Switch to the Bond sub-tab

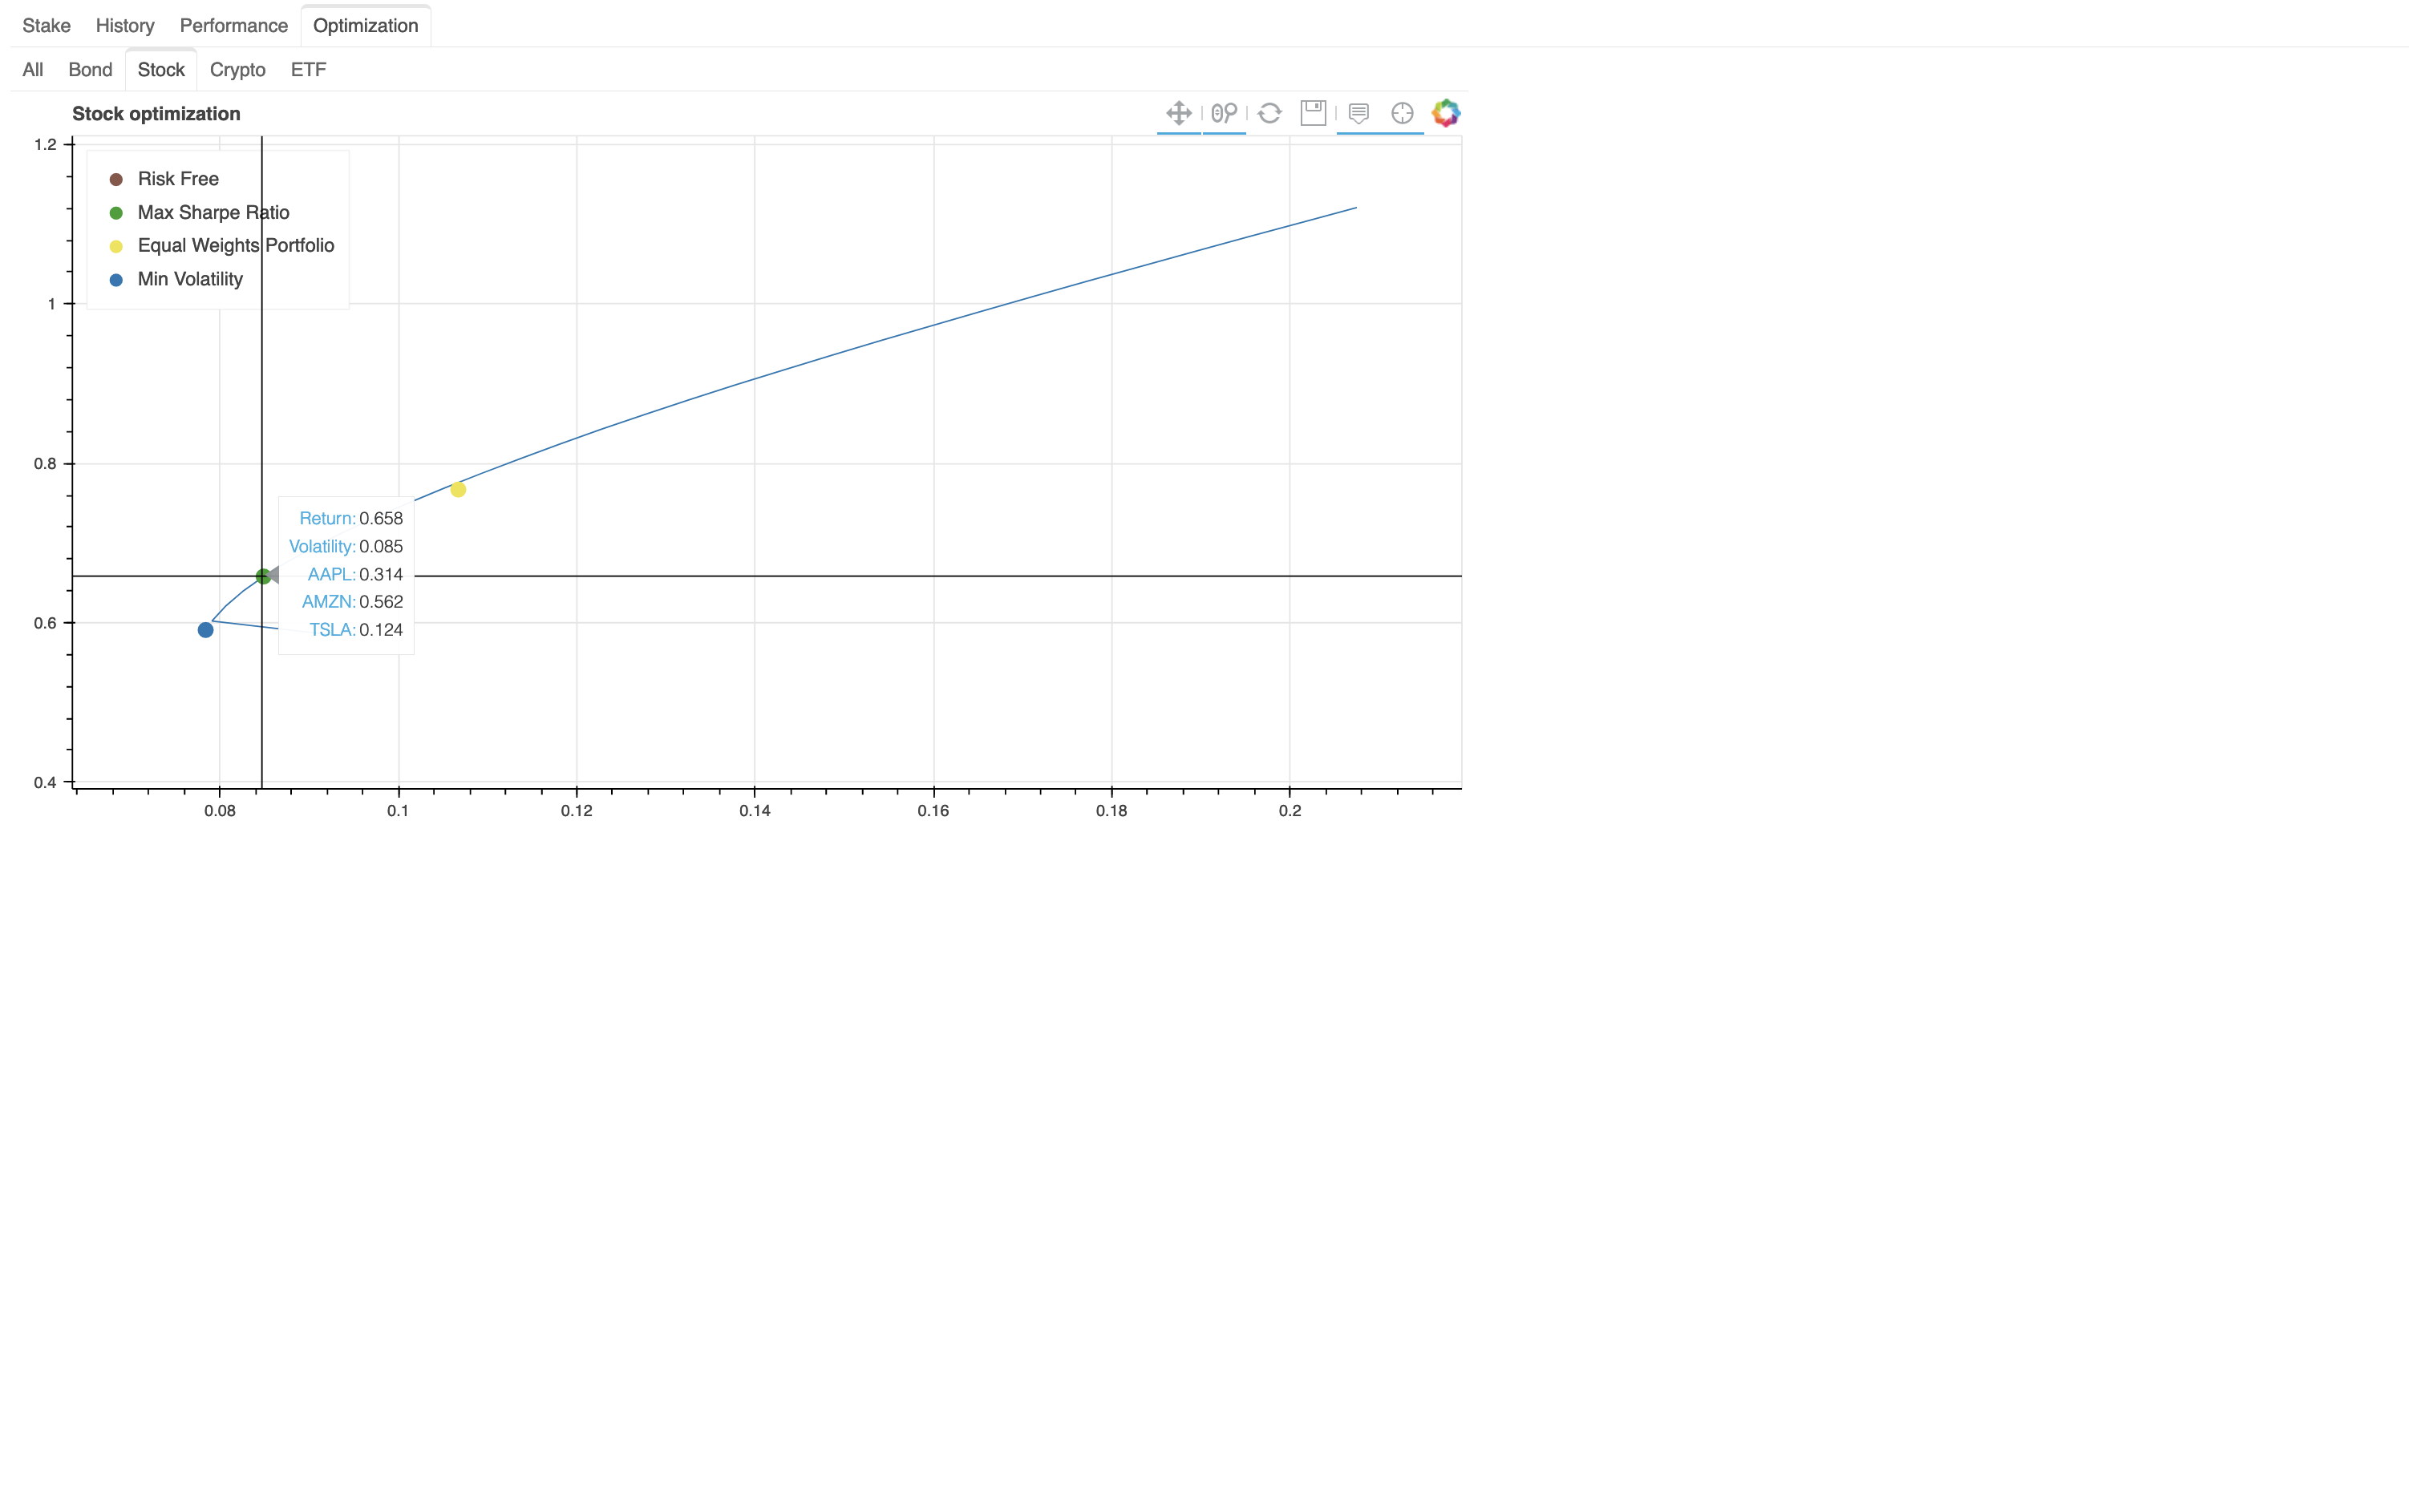pyautogui.click(x=90, y=70)
